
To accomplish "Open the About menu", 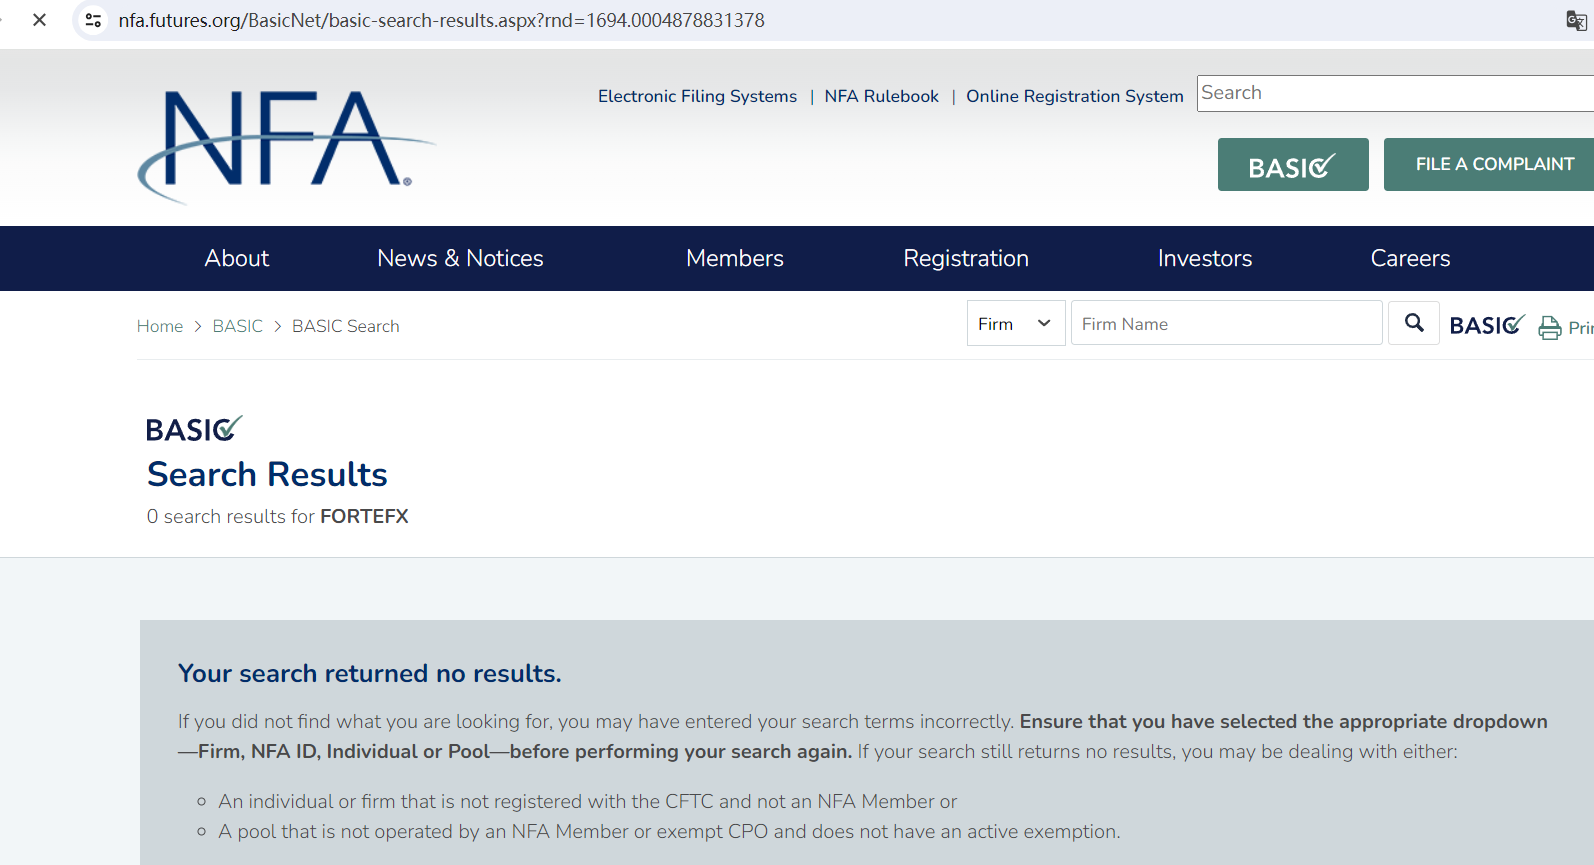I will (x=237, y=258).
